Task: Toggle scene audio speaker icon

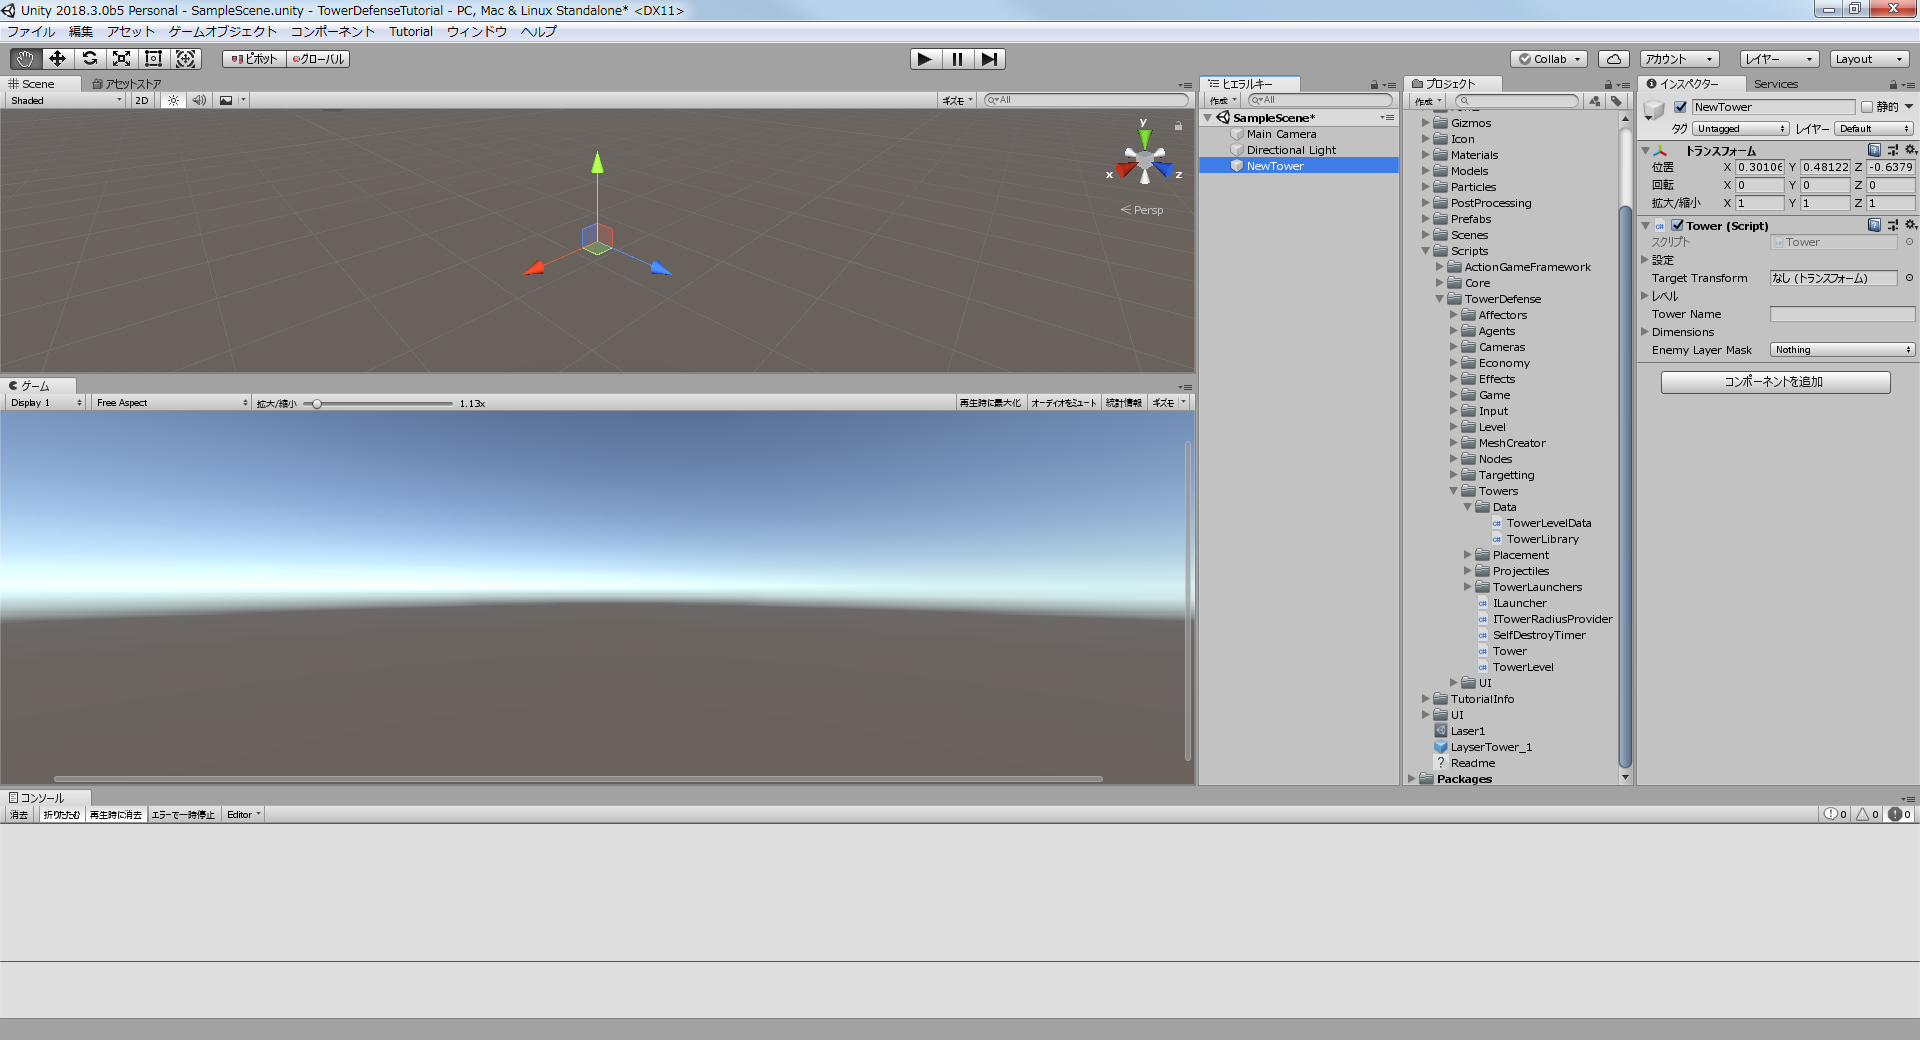Action: 199,100
